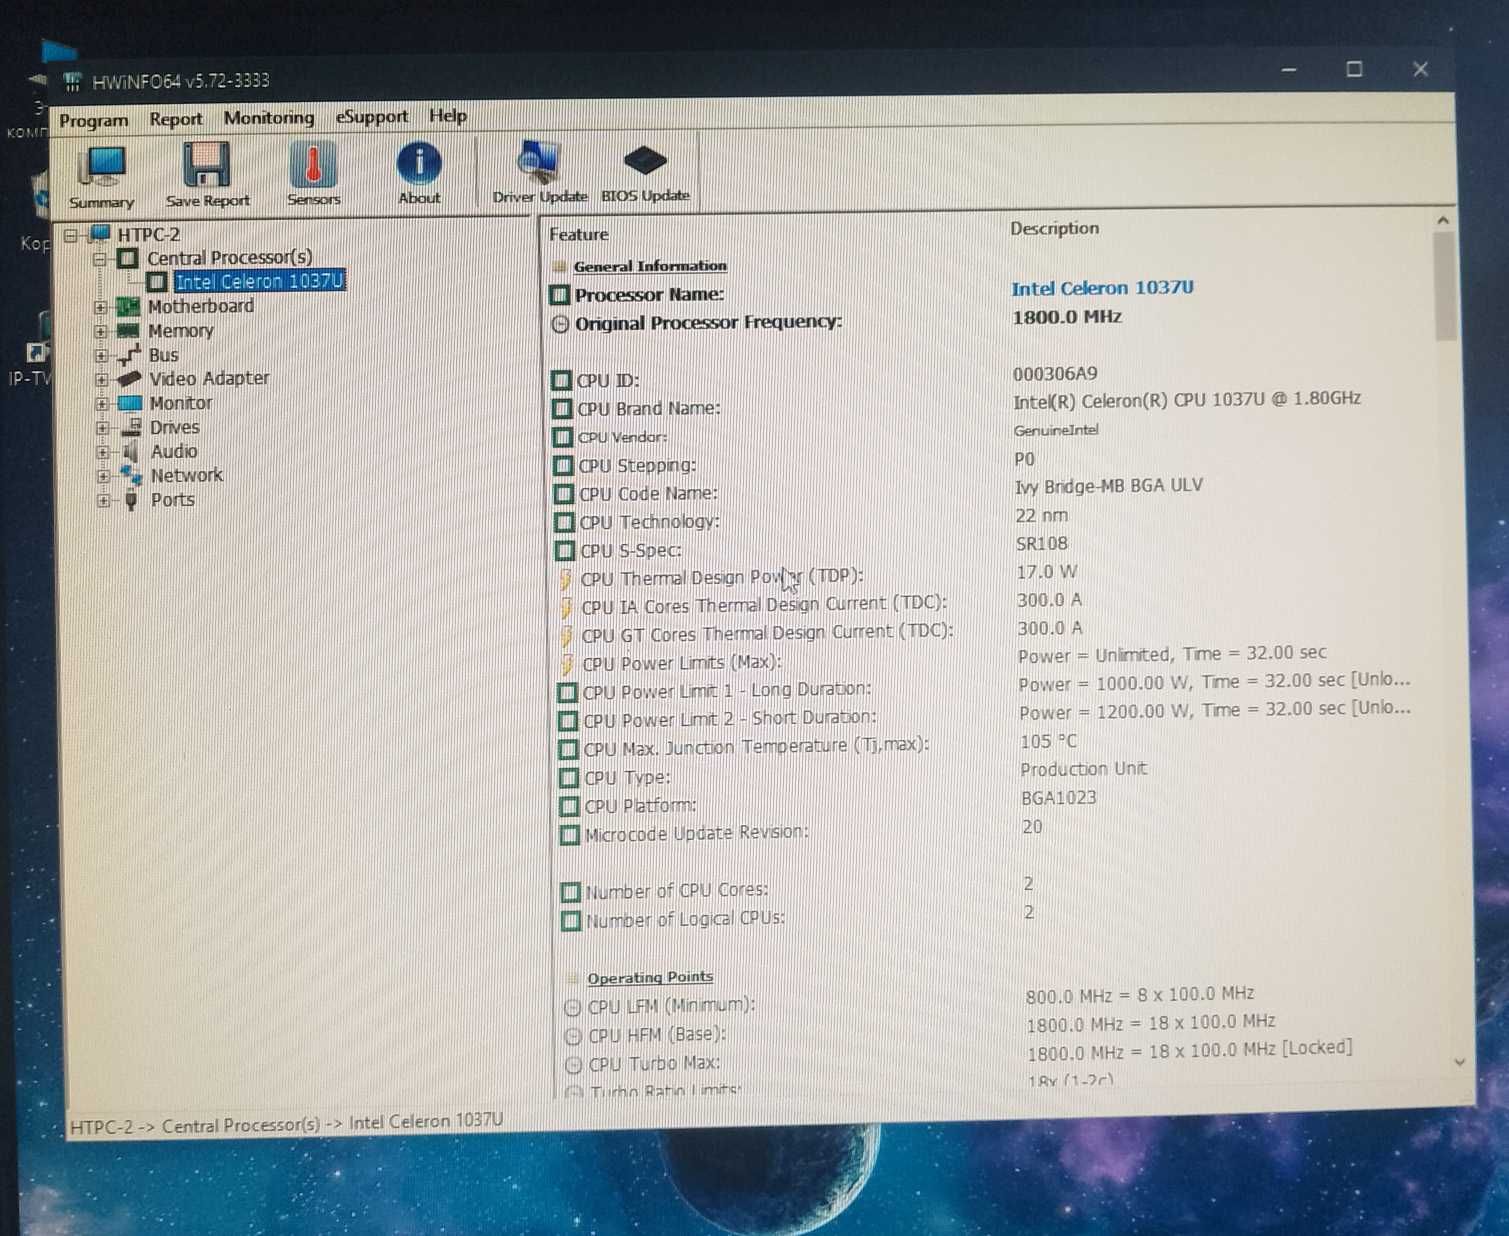1509x1236 pixels.
Task: Expand the Drives node
Action: pyautogui.click(x=102, y=428)
